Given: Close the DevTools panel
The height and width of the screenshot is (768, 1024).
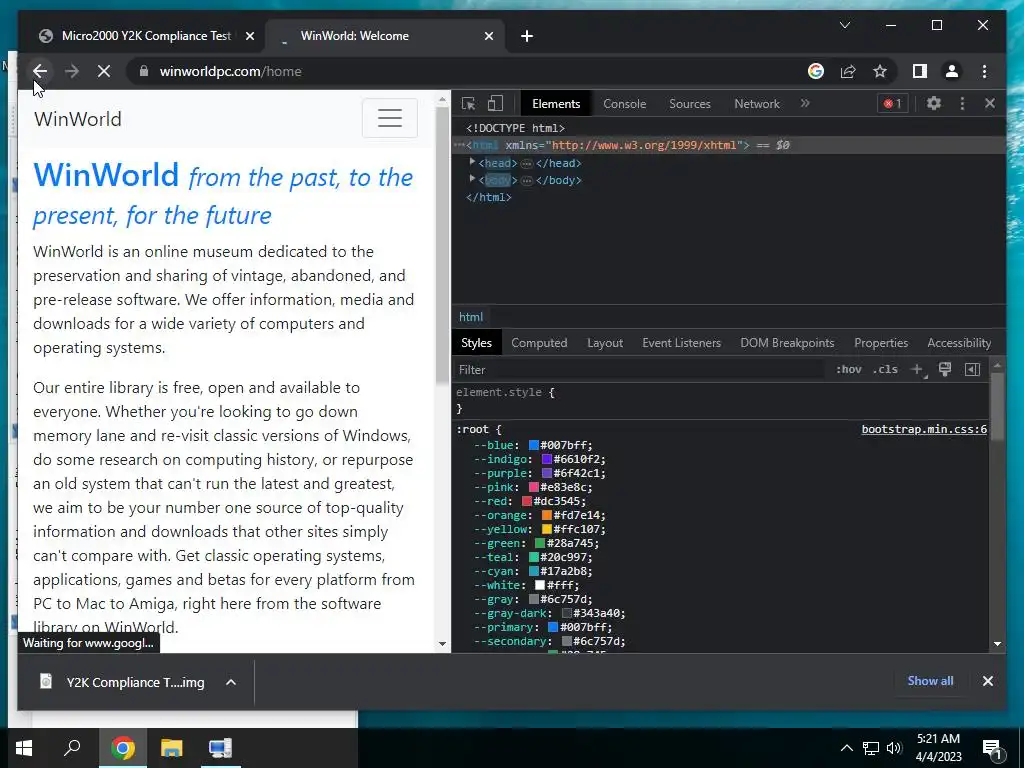Looking at the screenshot, I should point(990,103).
